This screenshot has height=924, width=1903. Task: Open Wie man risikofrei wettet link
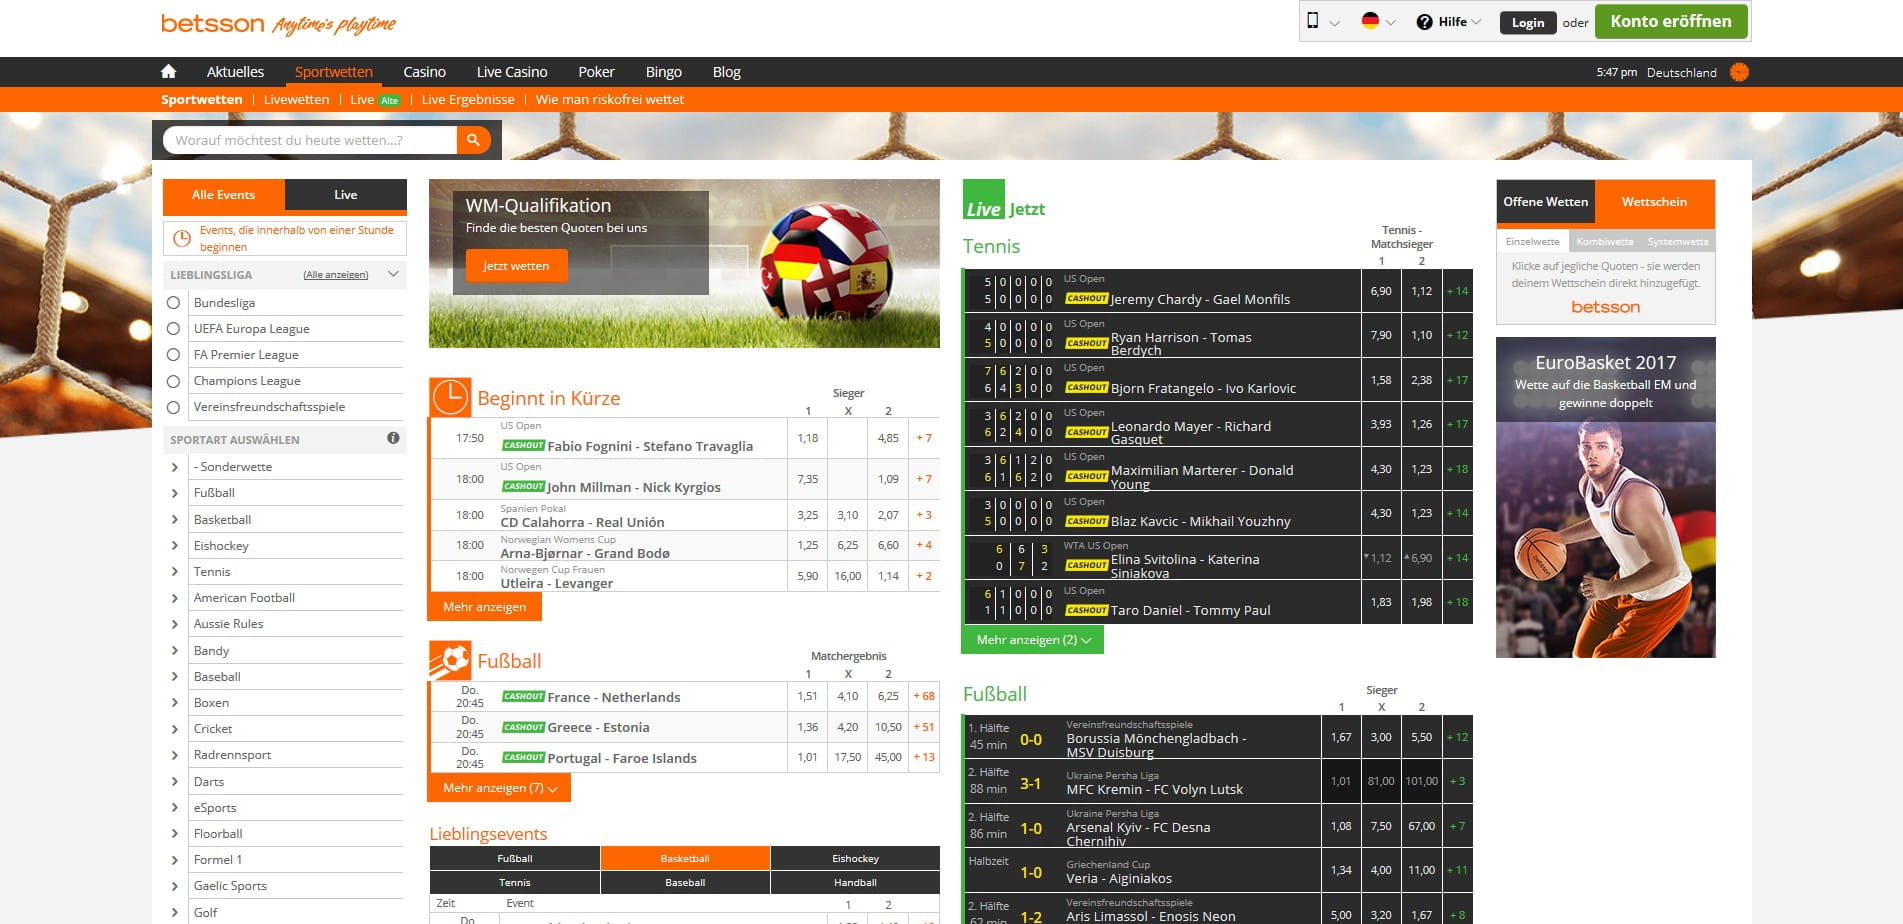610,100
